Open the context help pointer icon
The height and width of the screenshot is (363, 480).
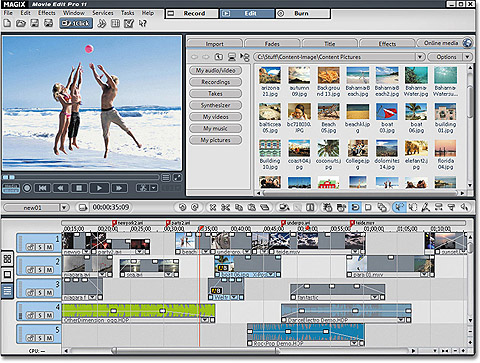(x=143, y=23)
